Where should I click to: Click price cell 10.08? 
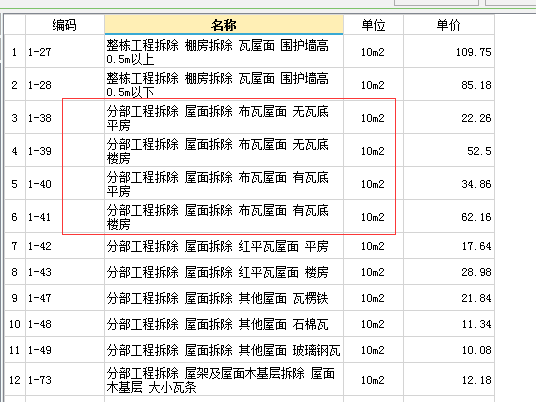pyautogui.click(x=449, y=350)
